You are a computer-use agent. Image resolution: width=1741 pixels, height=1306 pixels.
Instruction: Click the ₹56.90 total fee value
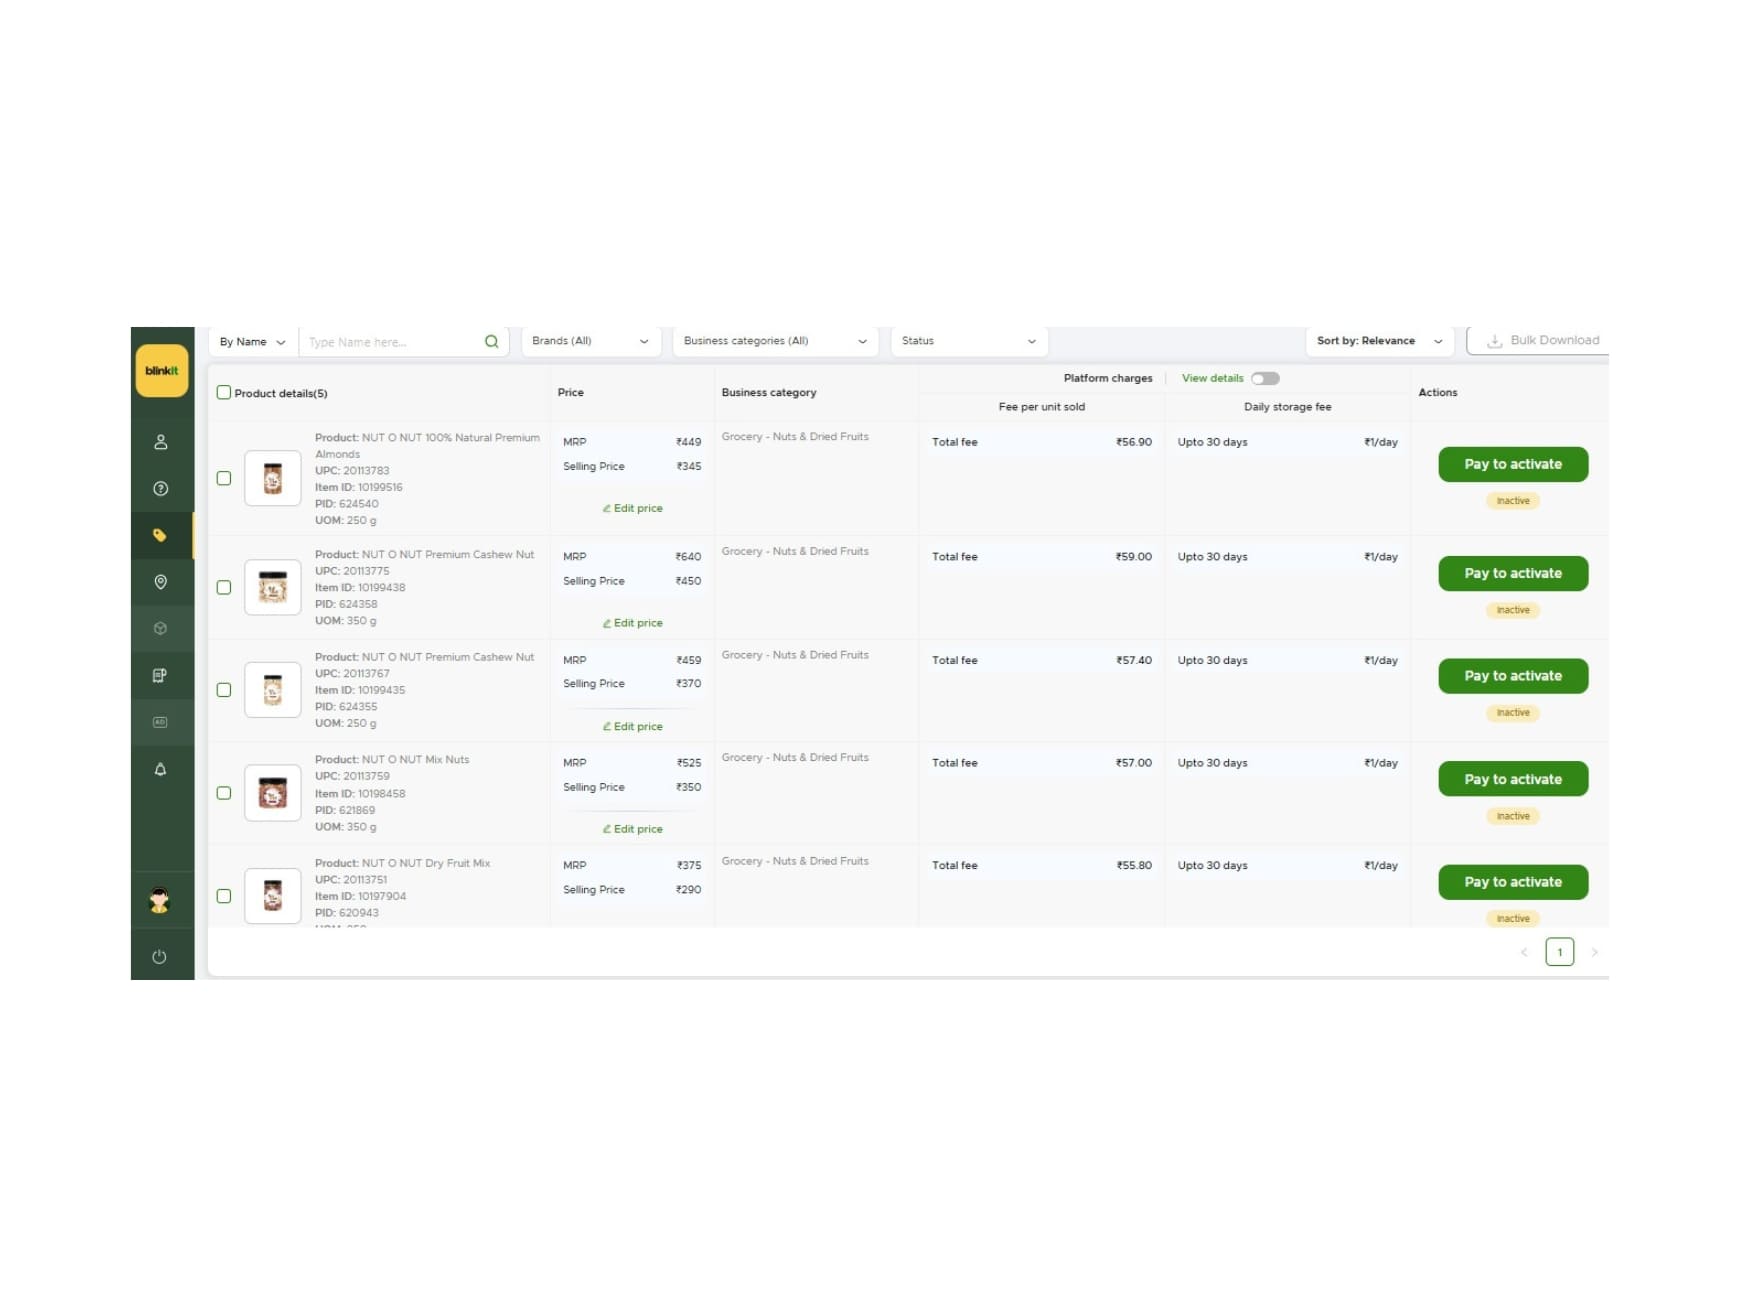pyautogui.click(x=1134, y=442)
